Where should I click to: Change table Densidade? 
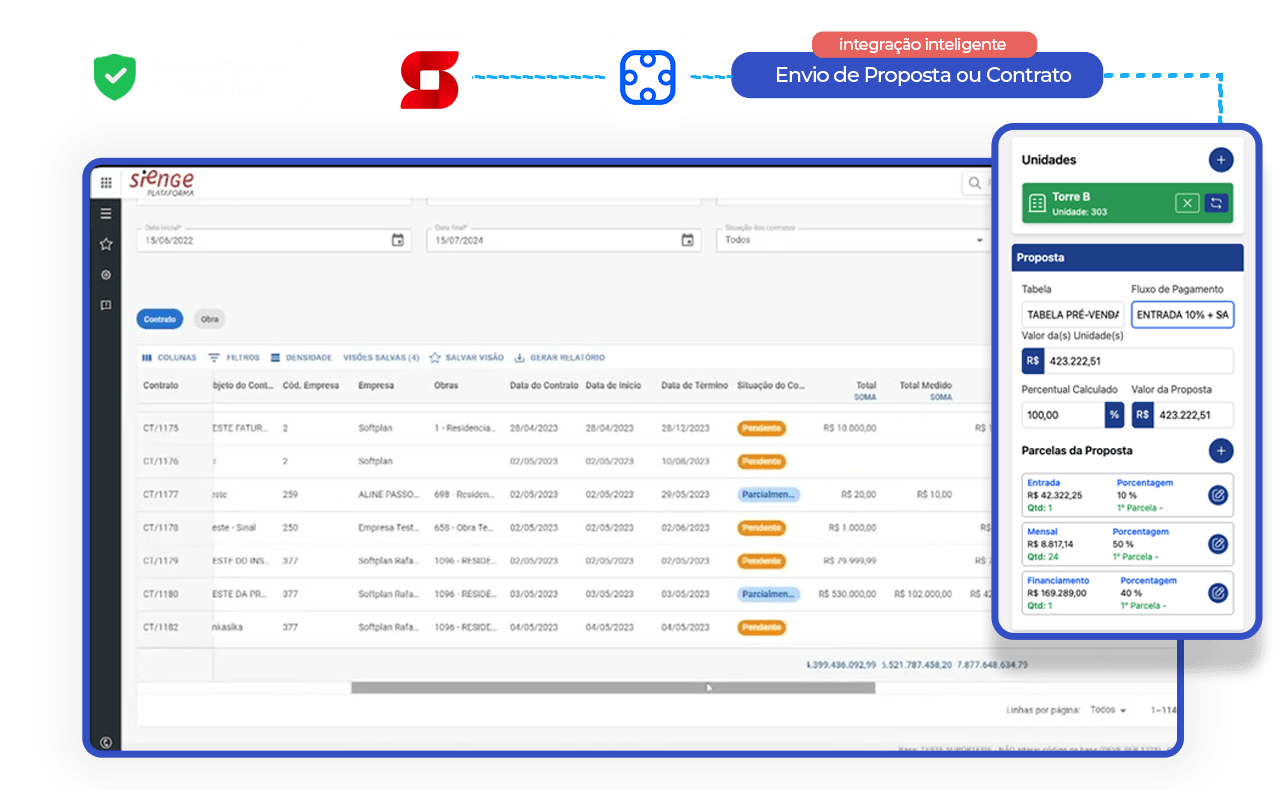click(301, 358)
